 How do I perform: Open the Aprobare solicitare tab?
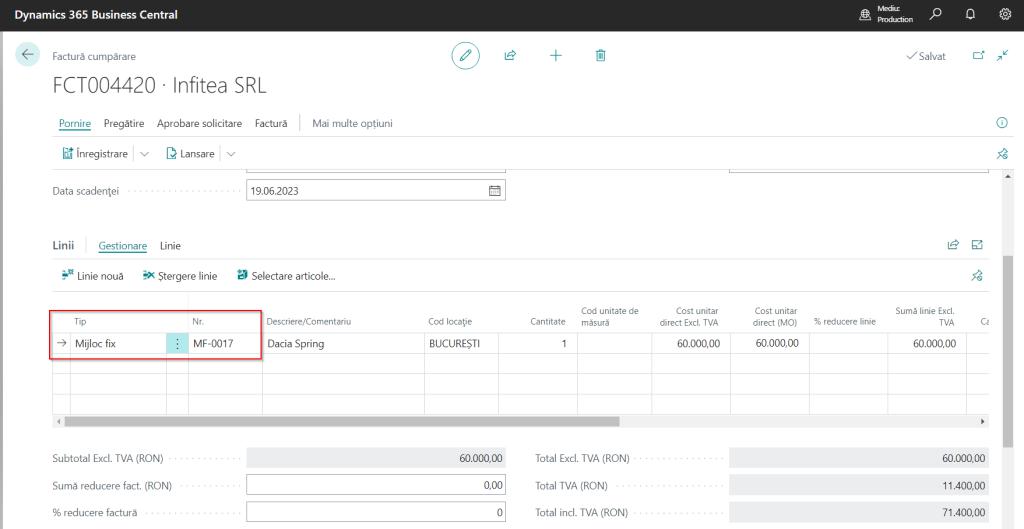pos(199,123)
